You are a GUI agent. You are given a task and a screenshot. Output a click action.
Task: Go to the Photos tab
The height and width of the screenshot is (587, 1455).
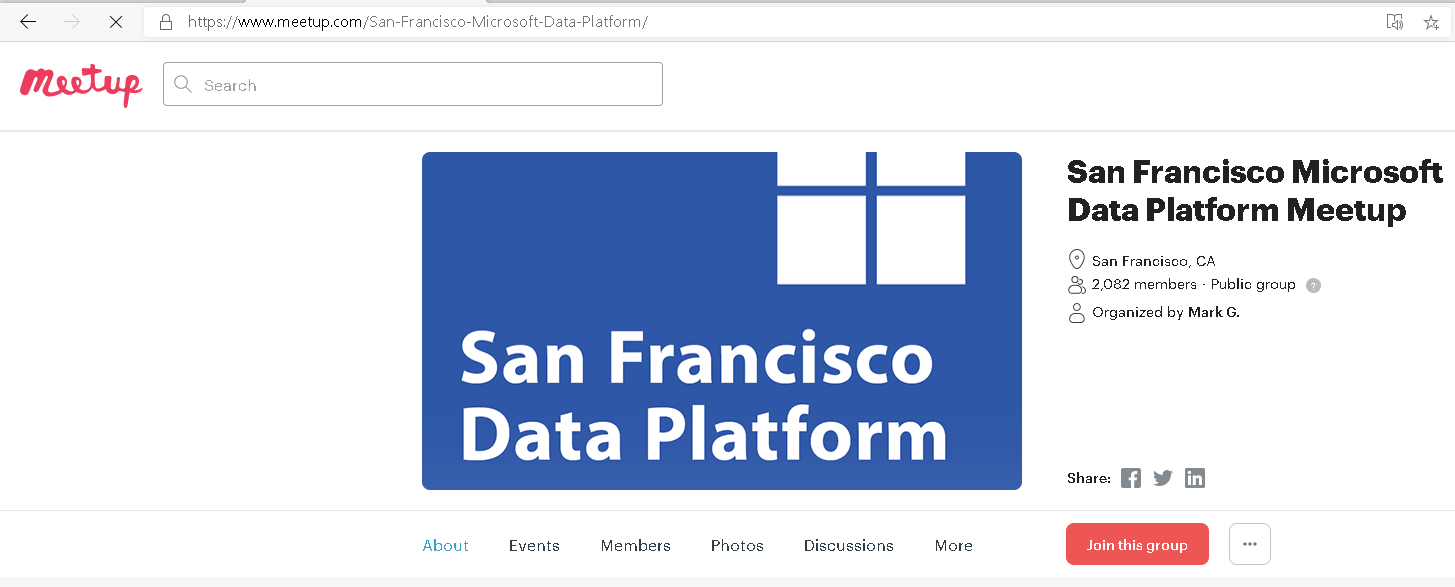click(x=737, y=546)
